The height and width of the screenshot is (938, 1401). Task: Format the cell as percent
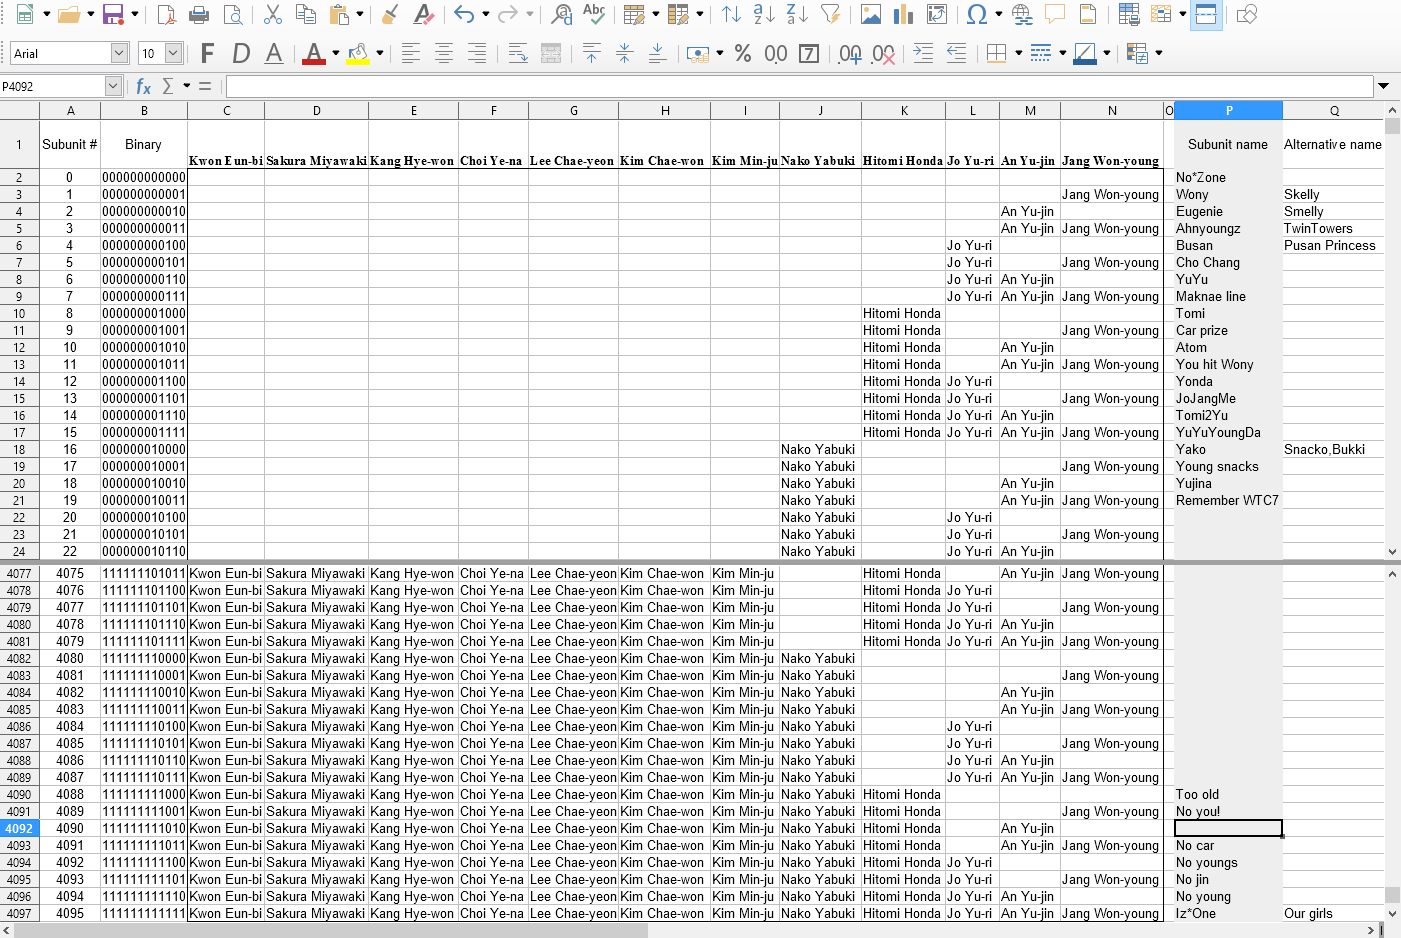743,53
